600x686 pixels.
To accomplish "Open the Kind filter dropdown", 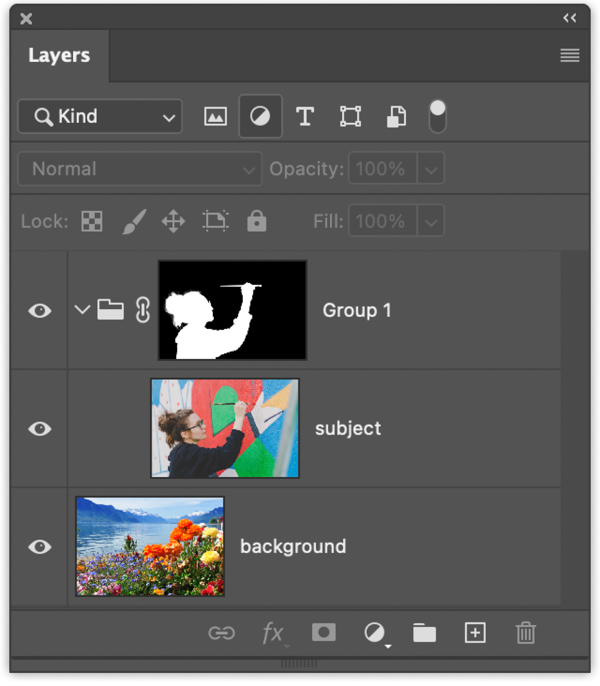I will [100, 117].
